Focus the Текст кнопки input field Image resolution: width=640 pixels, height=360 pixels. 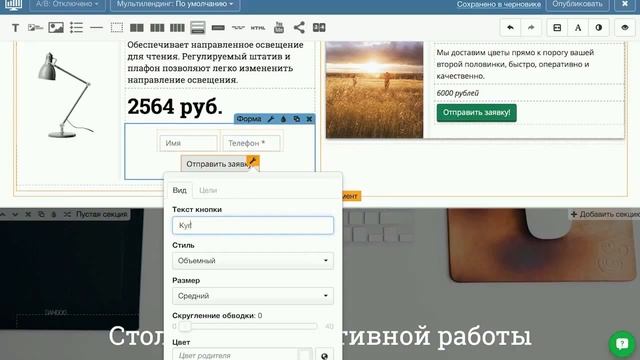pos(253,225)
